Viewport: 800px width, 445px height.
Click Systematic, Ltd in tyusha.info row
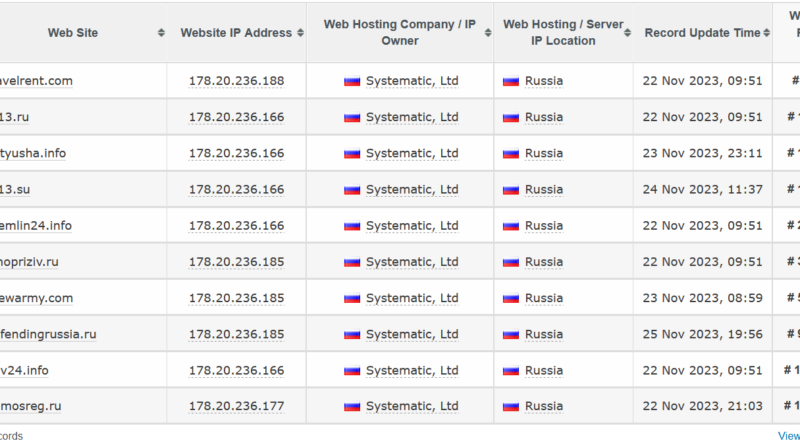point(412,153)
